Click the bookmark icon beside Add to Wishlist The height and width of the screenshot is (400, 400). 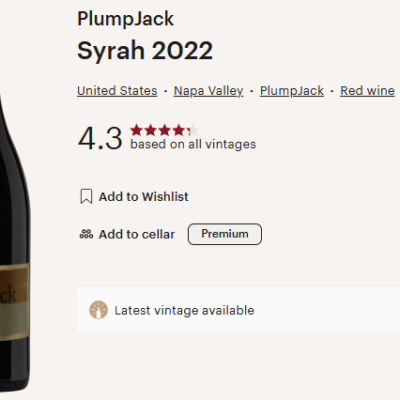pyautogui.click(x=86, y=196)
